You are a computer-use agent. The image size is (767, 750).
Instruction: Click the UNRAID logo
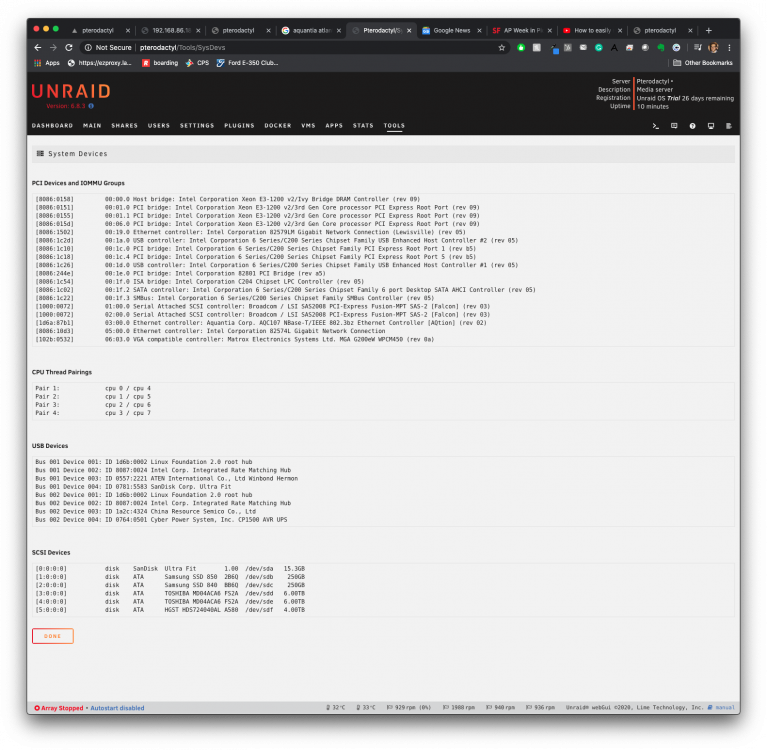71,91
